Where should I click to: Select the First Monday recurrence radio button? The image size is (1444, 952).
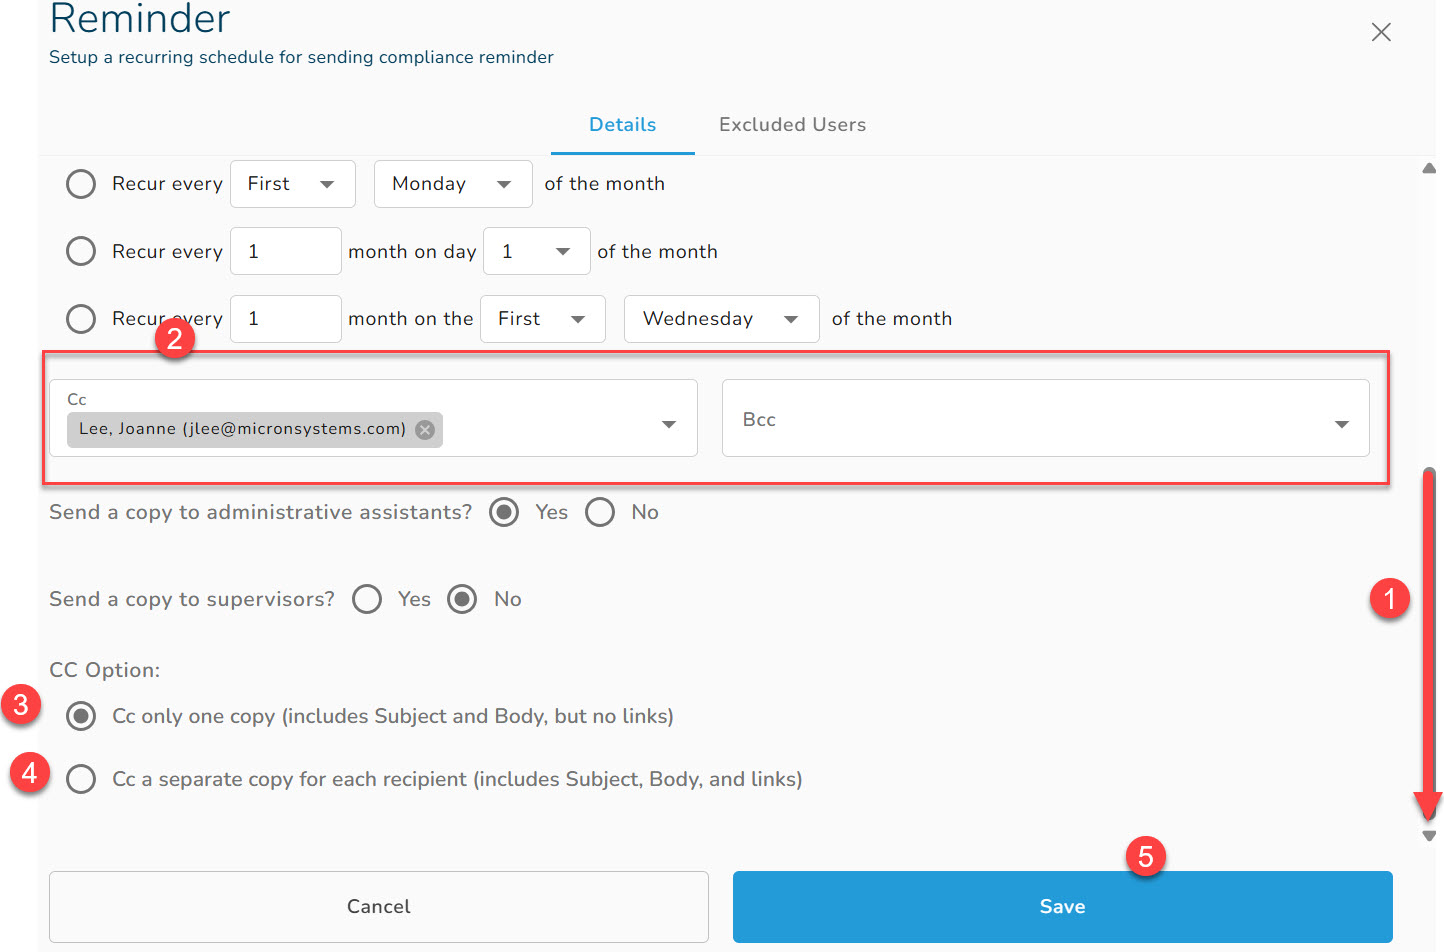tap(81, 184)
